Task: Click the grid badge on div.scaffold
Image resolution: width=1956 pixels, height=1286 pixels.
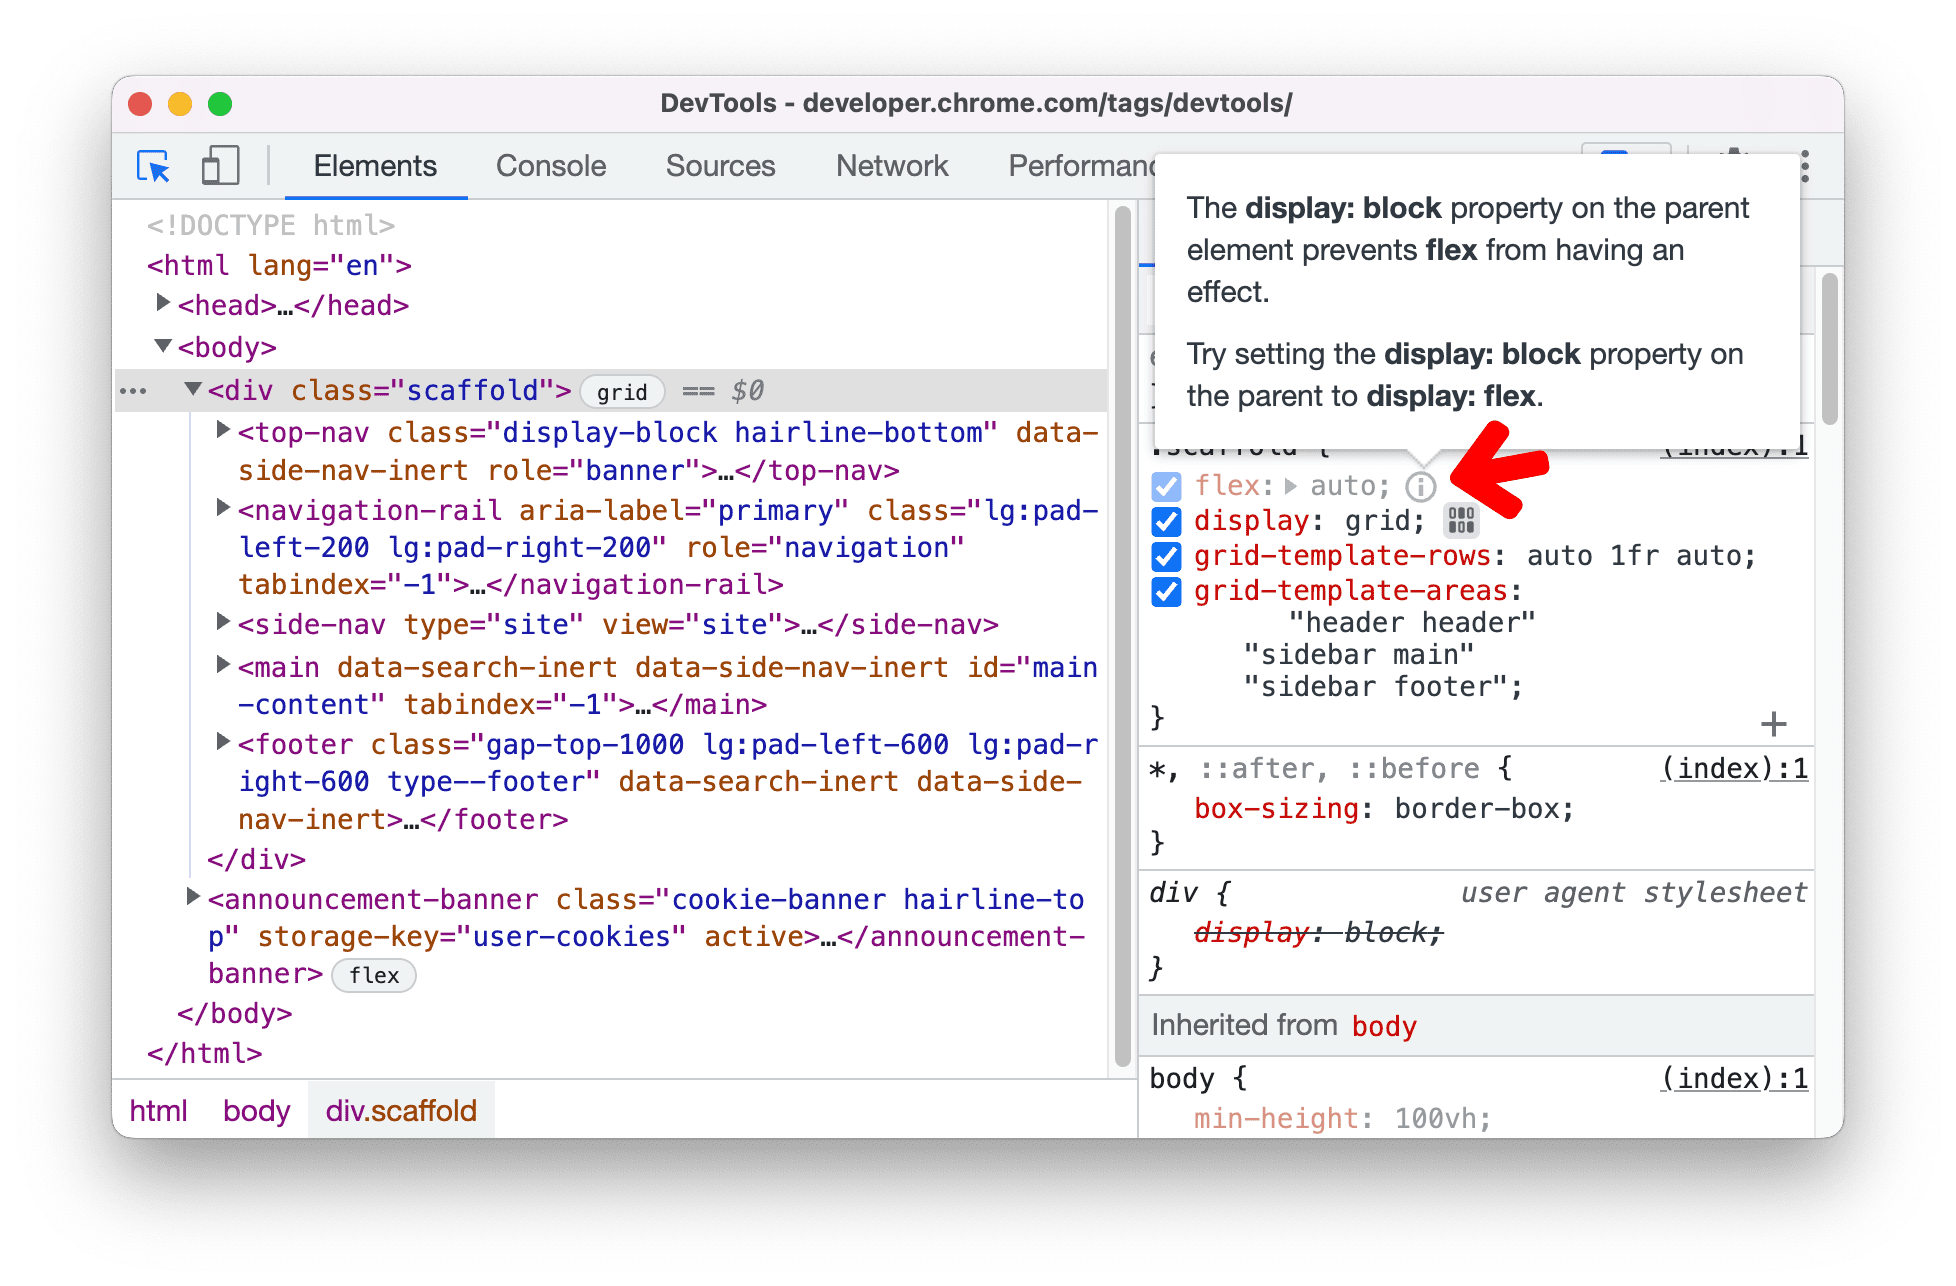Action: [x=620, y=390]
